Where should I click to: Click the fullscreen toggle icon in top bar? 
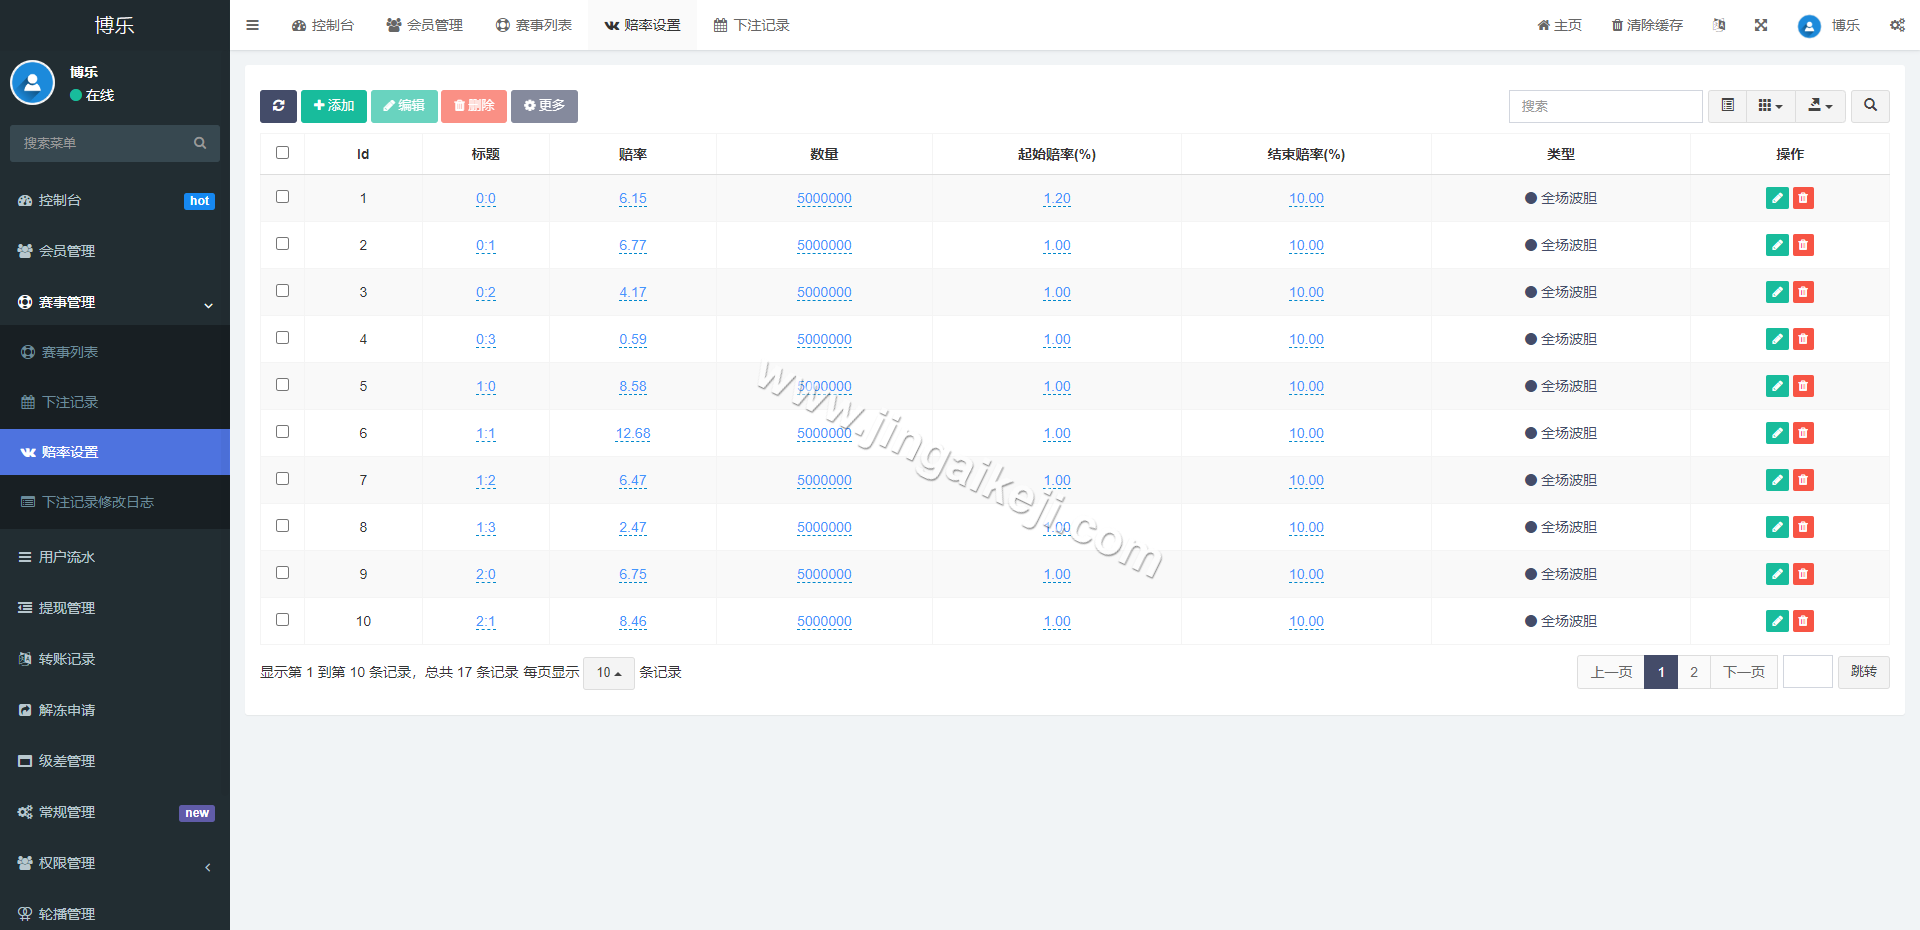[x=1760, y=25]
